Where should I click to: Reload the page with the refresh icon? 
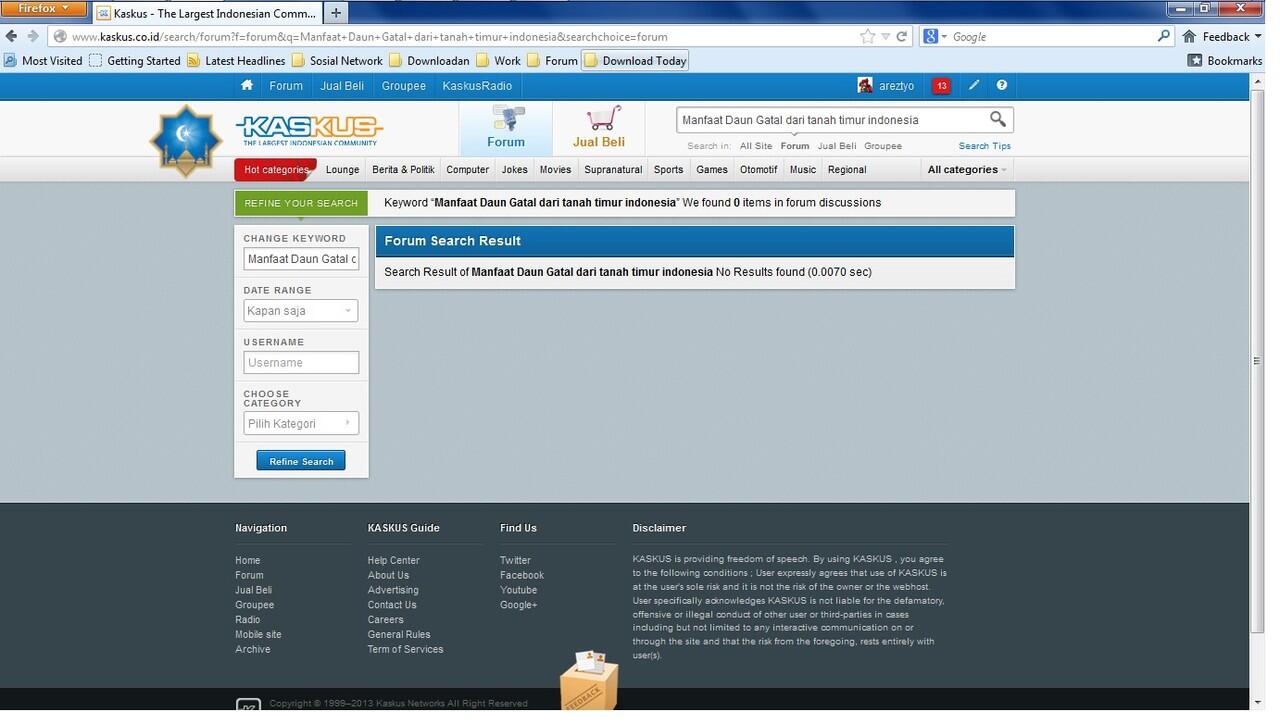[902, 36]
